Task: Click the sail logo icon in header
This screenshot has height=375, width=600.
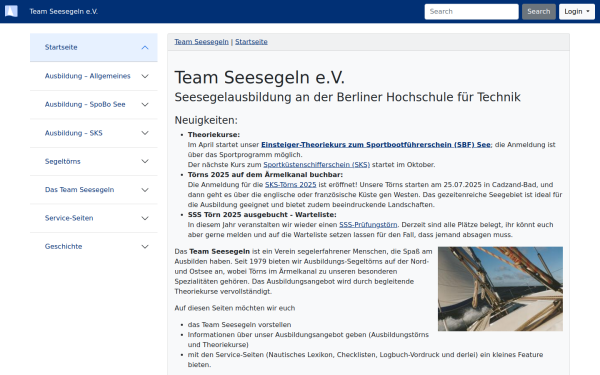Action: (x=11, y=11)
